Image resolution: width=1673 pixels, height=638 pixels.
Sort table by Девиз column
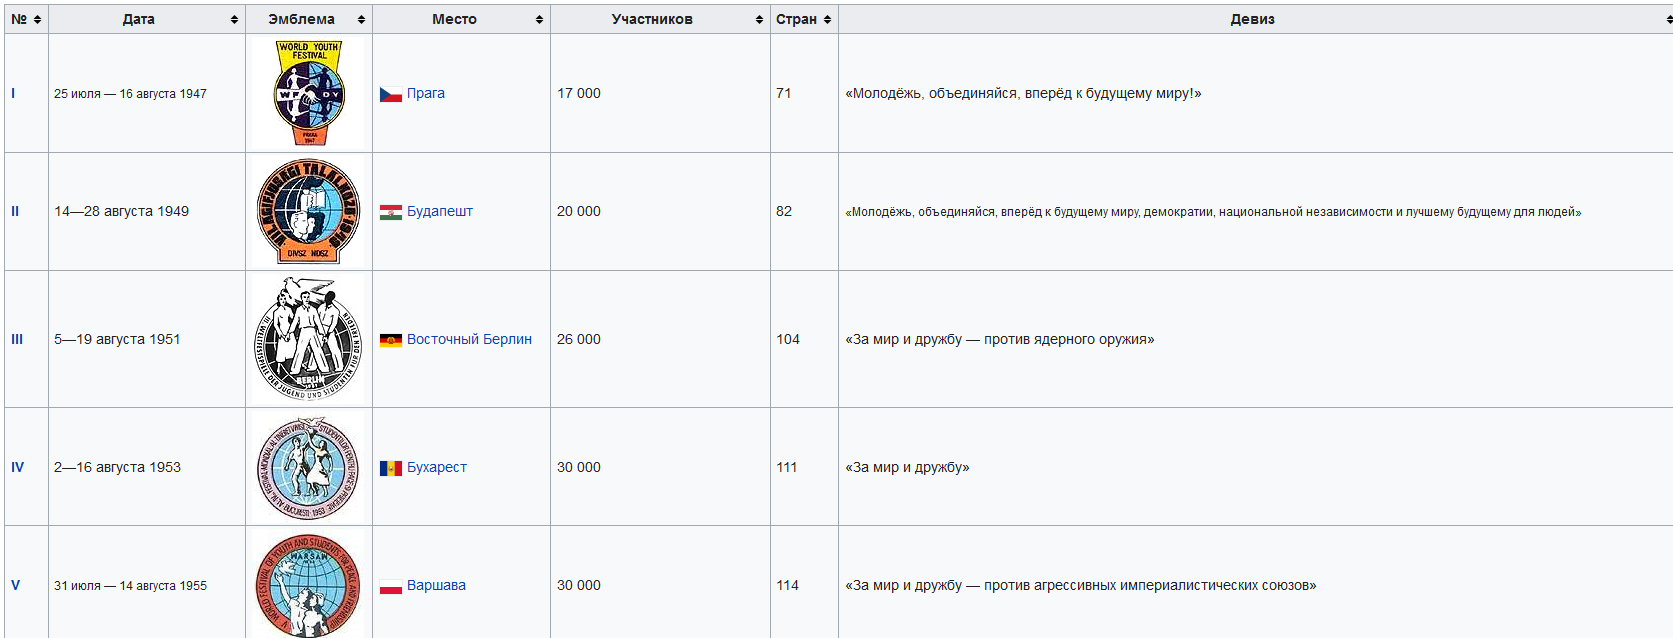point(1255,19)
